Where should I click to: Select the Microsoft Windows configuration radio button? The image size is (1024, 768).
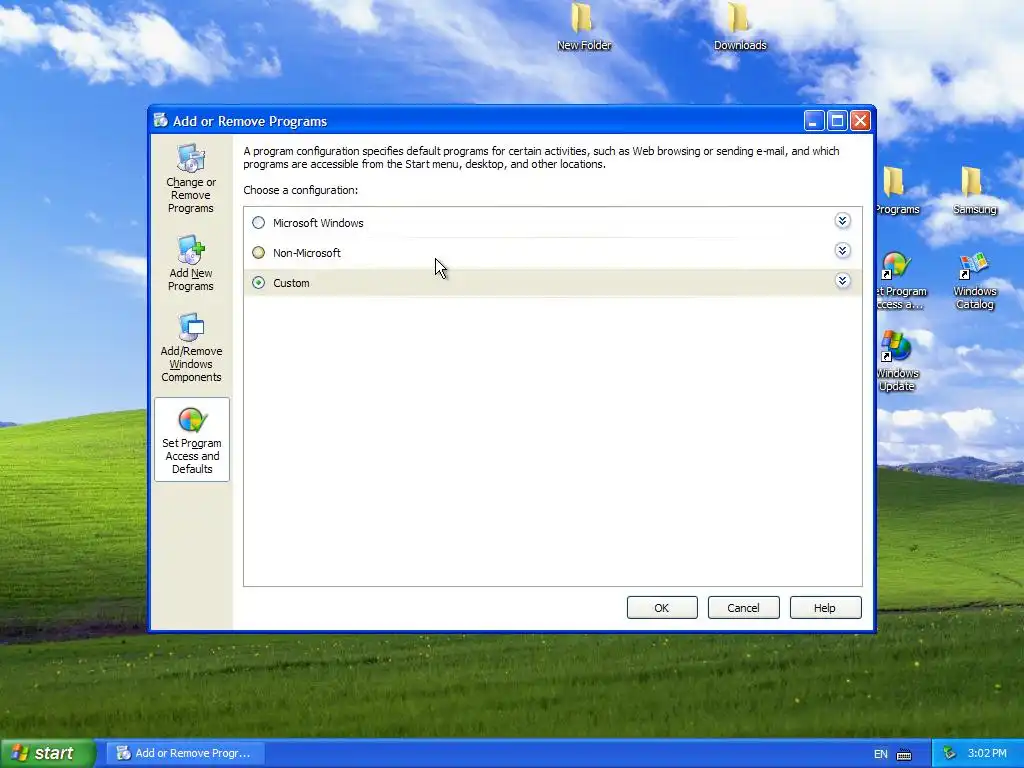pyautogui.click(x=259, y=223)
